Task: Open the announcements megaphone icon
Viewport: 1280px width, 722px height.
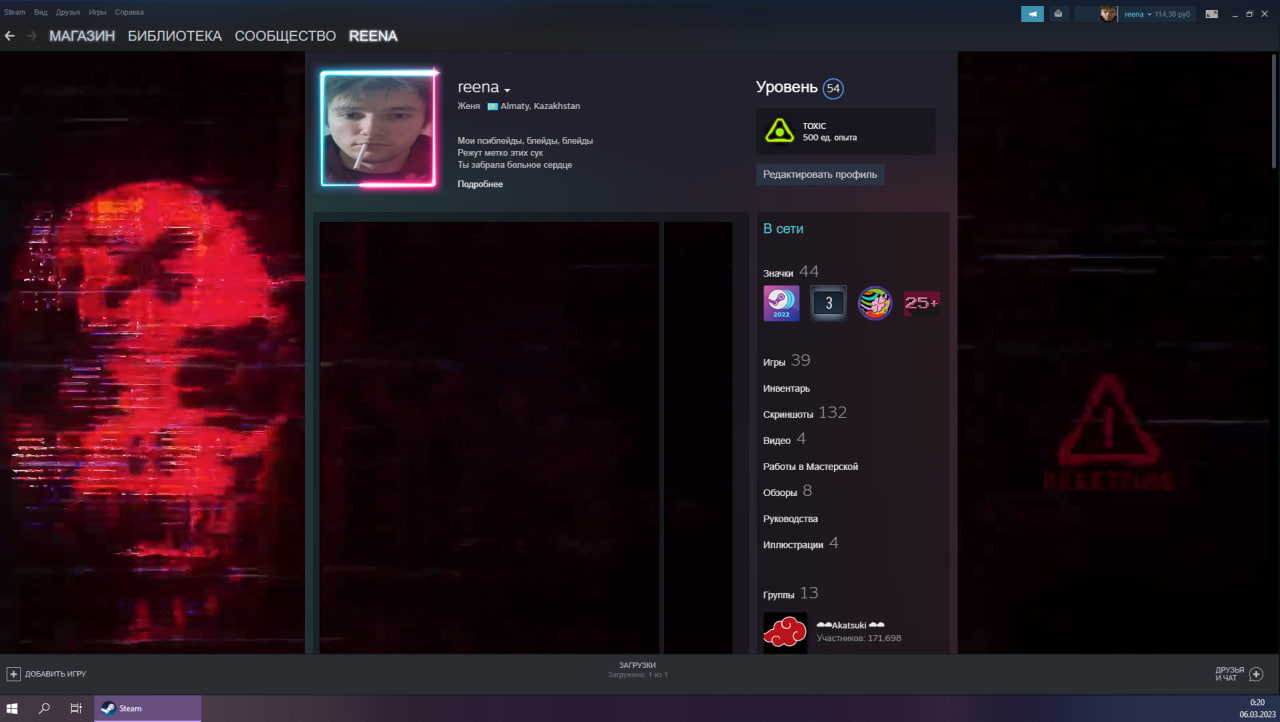Action: 1032,14
